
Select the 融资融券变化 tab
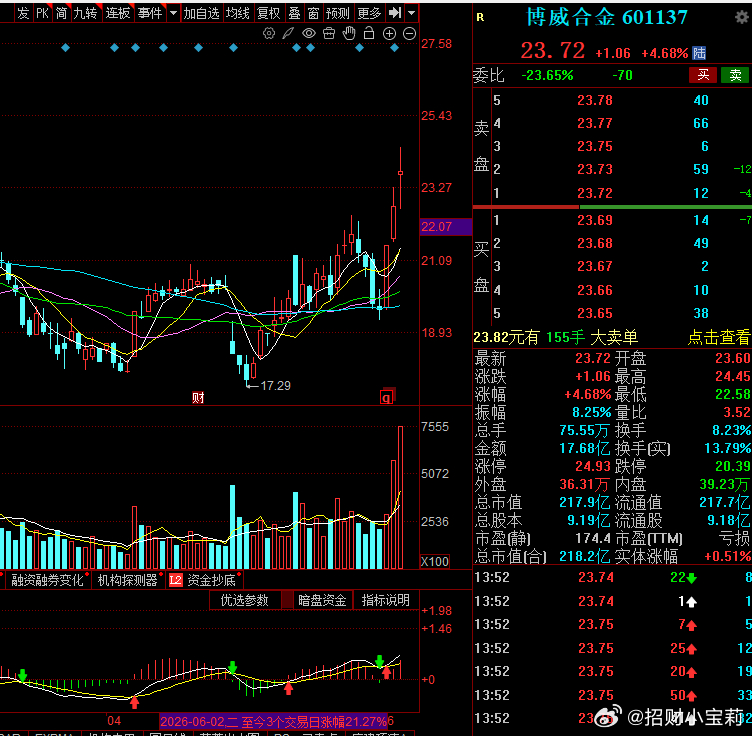click(47, 580)
